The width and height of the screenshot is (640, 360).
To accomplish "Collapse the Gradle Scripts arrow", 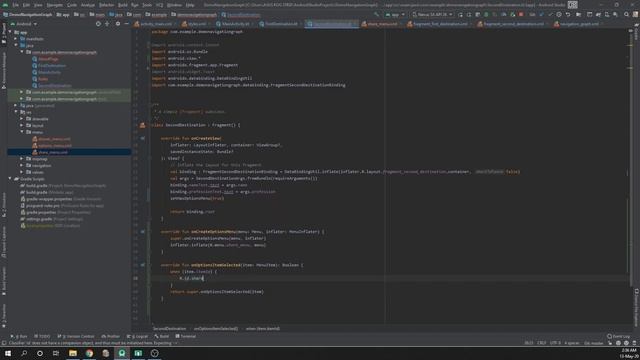I will pos(10,179).
